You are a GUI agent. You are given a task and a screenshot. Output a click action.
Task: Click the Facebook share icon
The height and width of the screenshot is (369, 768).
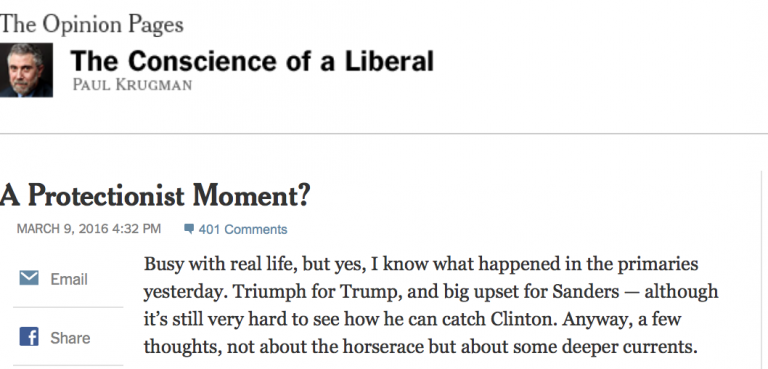(x=29, y=337)
